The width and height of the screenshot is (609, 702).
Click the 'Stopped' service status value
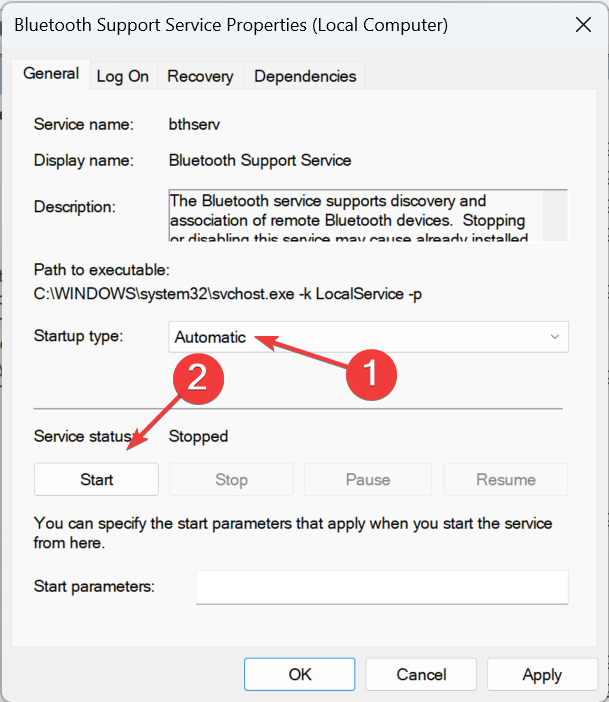[198, 436]
